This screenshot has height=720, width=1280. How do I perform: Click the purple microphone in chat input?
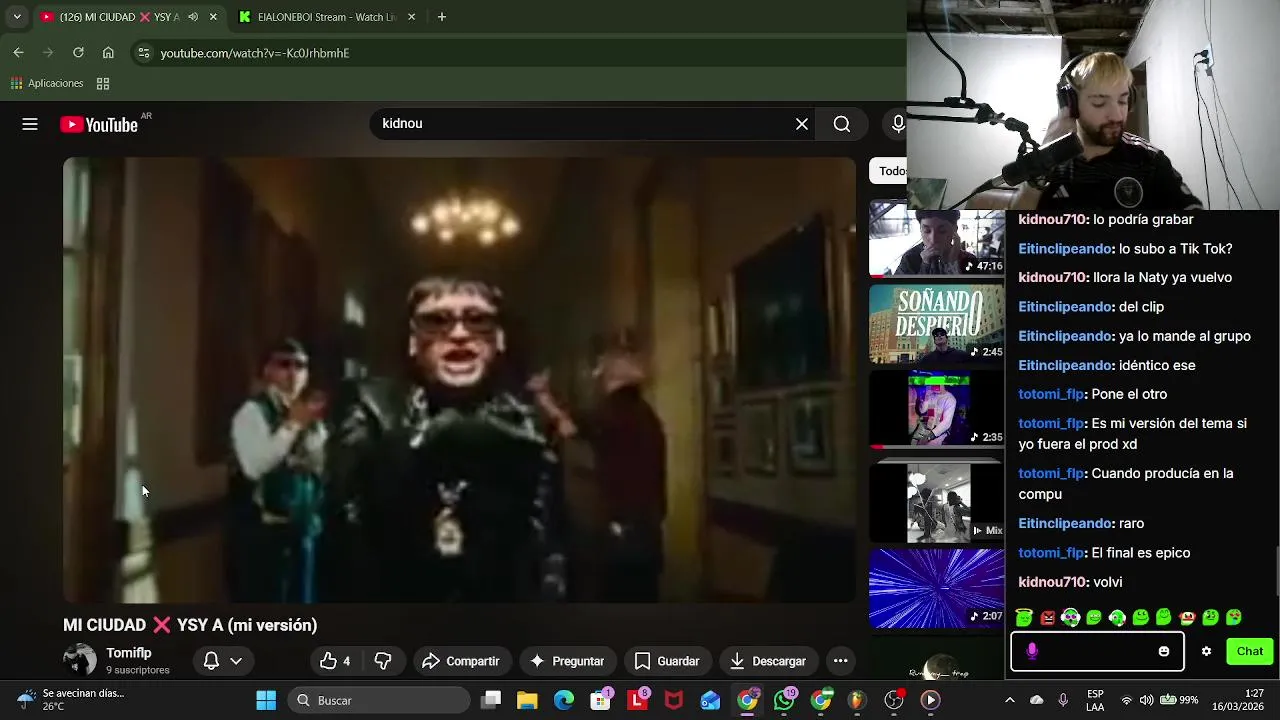point(1032,651)
